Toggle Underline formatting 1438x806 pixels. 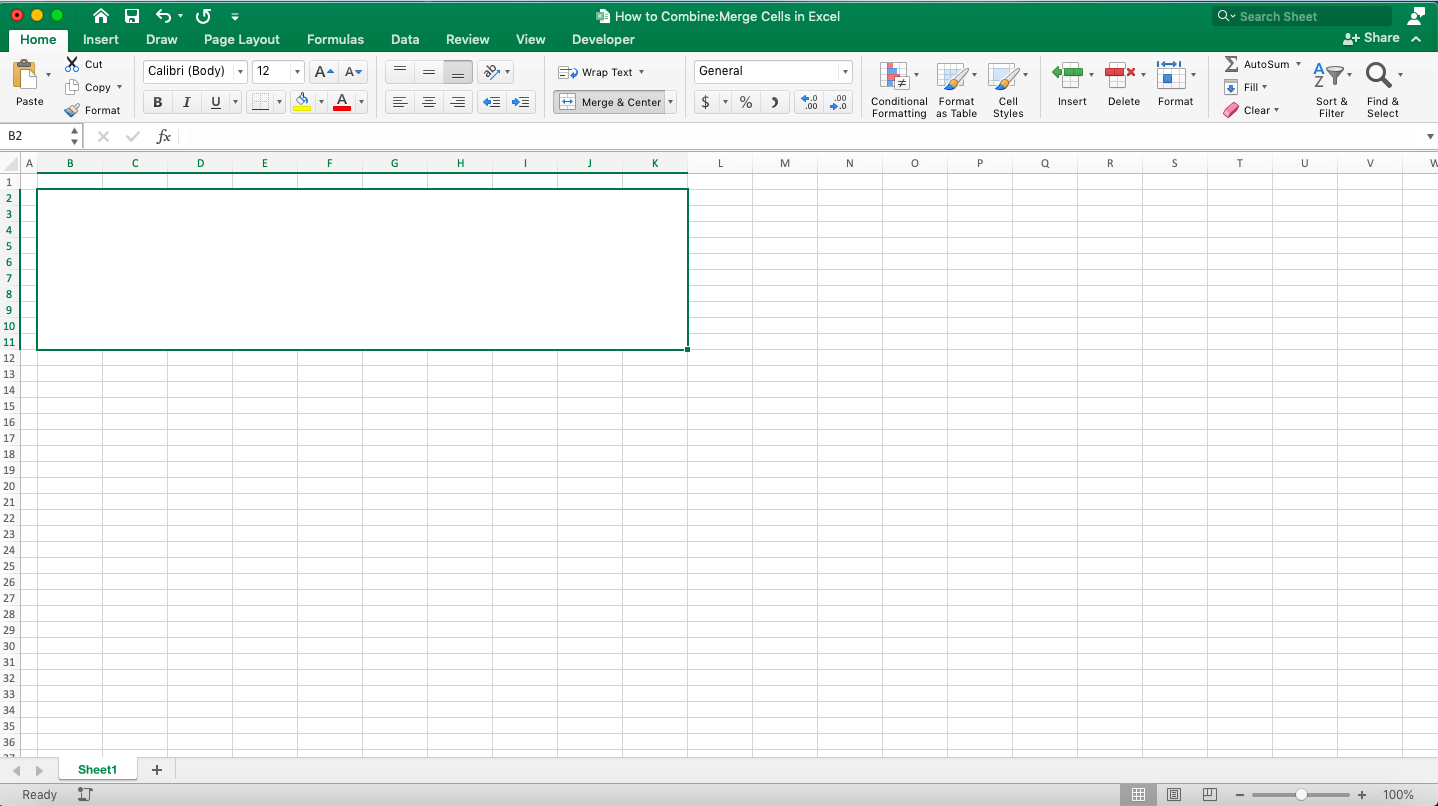coord(215,102)
